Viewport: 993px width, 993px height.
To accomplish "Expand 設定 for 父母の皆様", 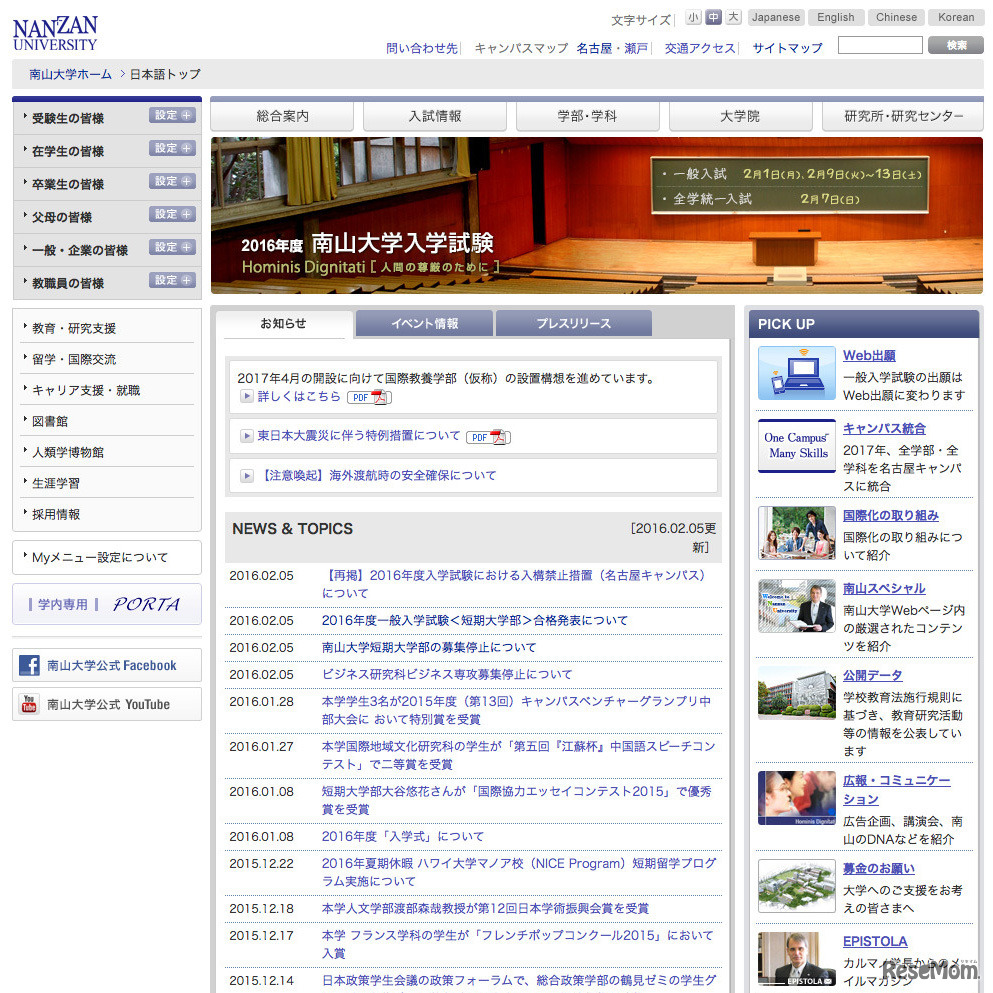I will tap(172, 214).
